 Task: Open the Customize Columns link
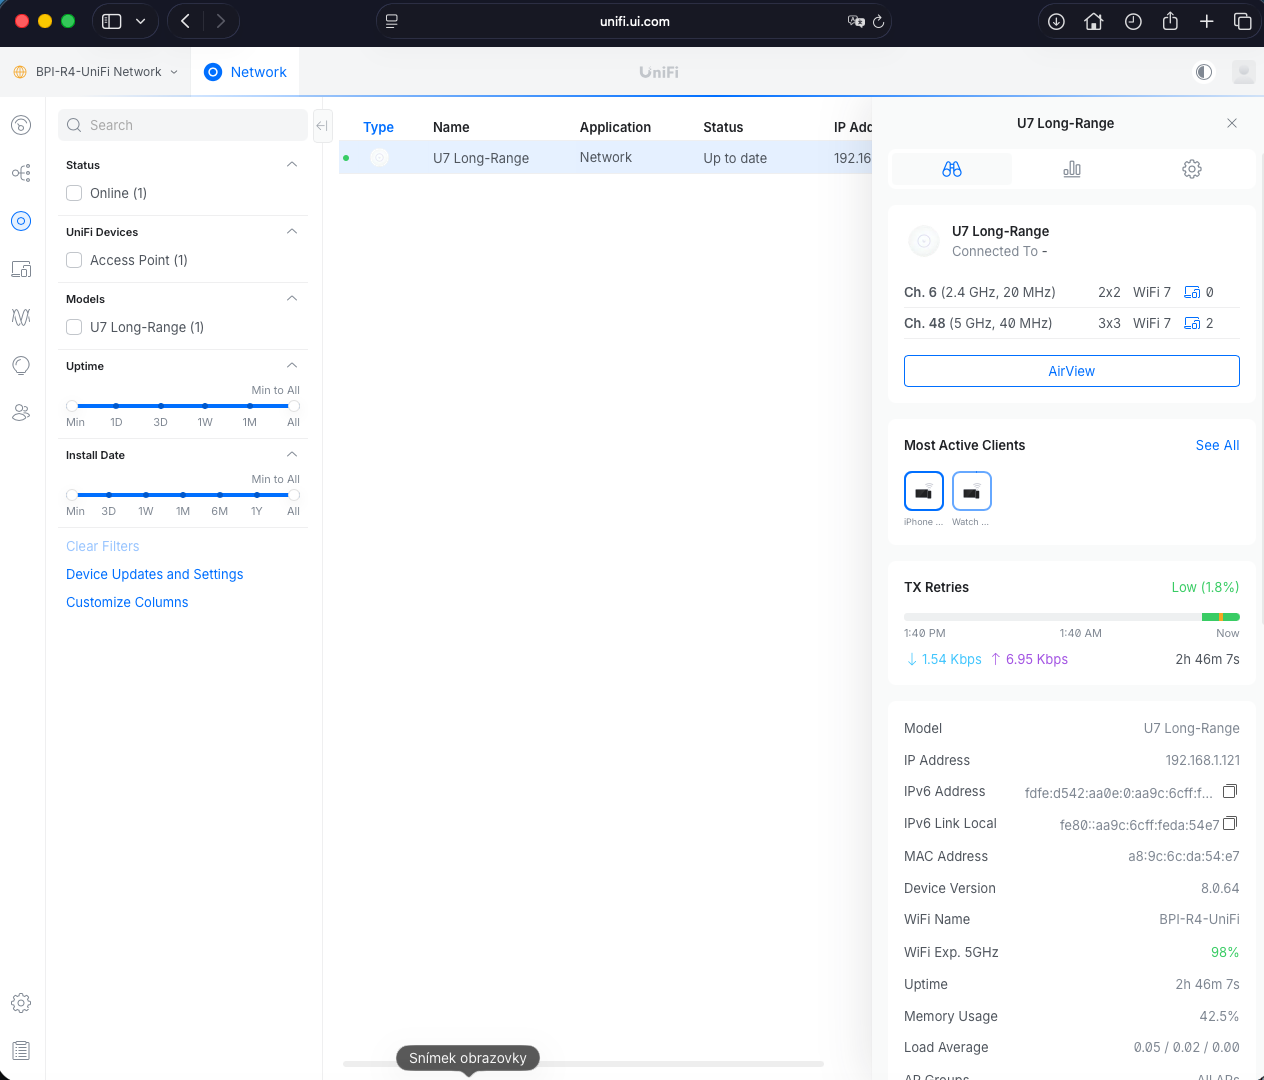tap(127, 602)
